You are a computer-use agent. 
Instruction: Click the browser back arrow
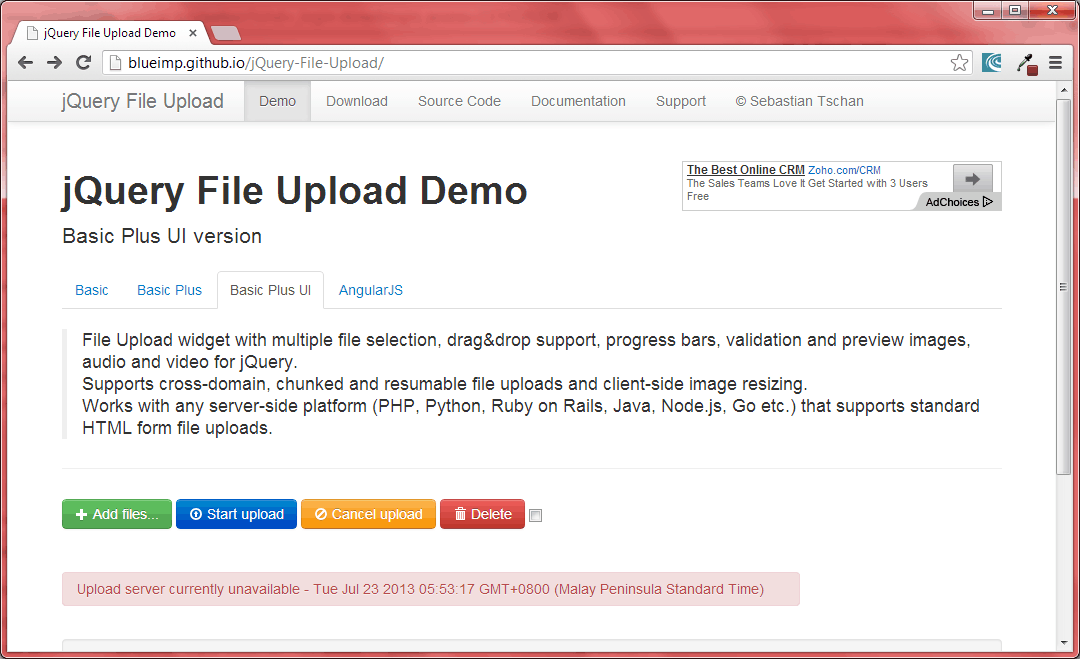(x=25, y=62)
